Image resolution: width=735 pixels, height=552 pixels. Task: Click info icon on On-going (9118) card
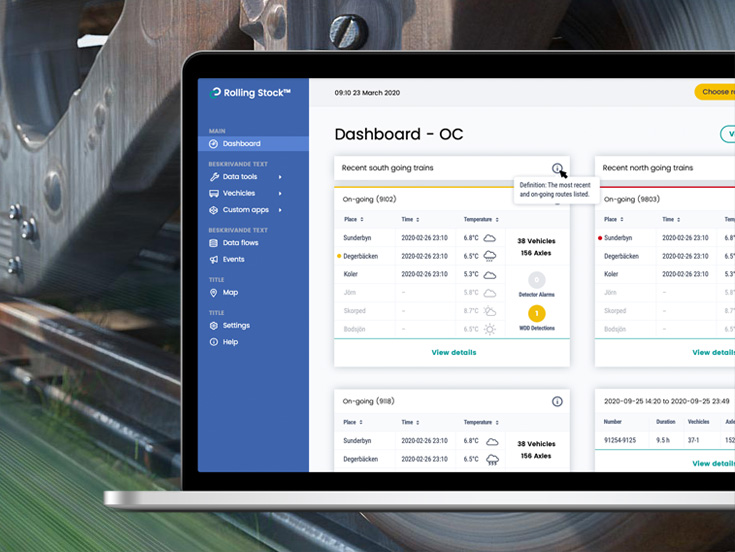coord(557,402)
